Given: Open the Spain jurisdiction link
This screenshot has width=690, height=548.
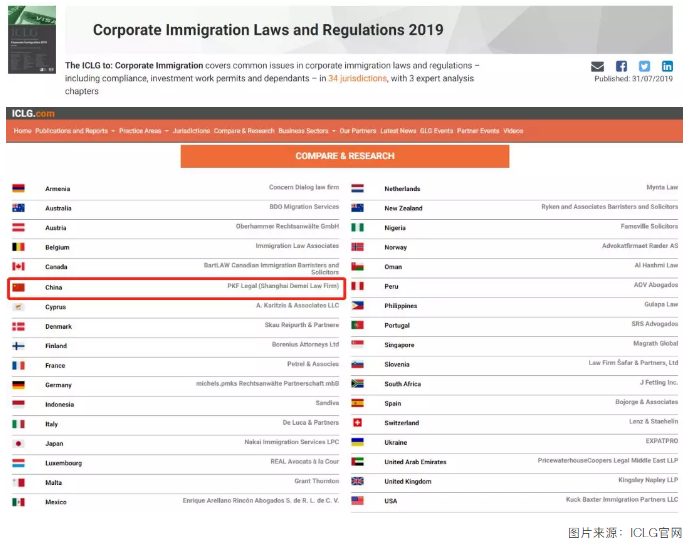Looking at the screenshot, I should [x=393, y=403].
